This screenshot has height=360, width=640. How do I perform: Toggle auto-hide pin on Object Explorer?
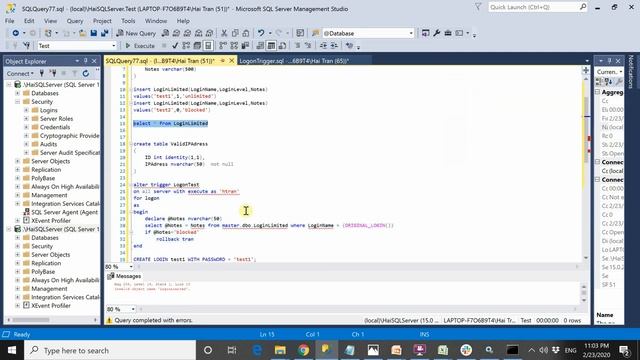[x=86, y=61]
